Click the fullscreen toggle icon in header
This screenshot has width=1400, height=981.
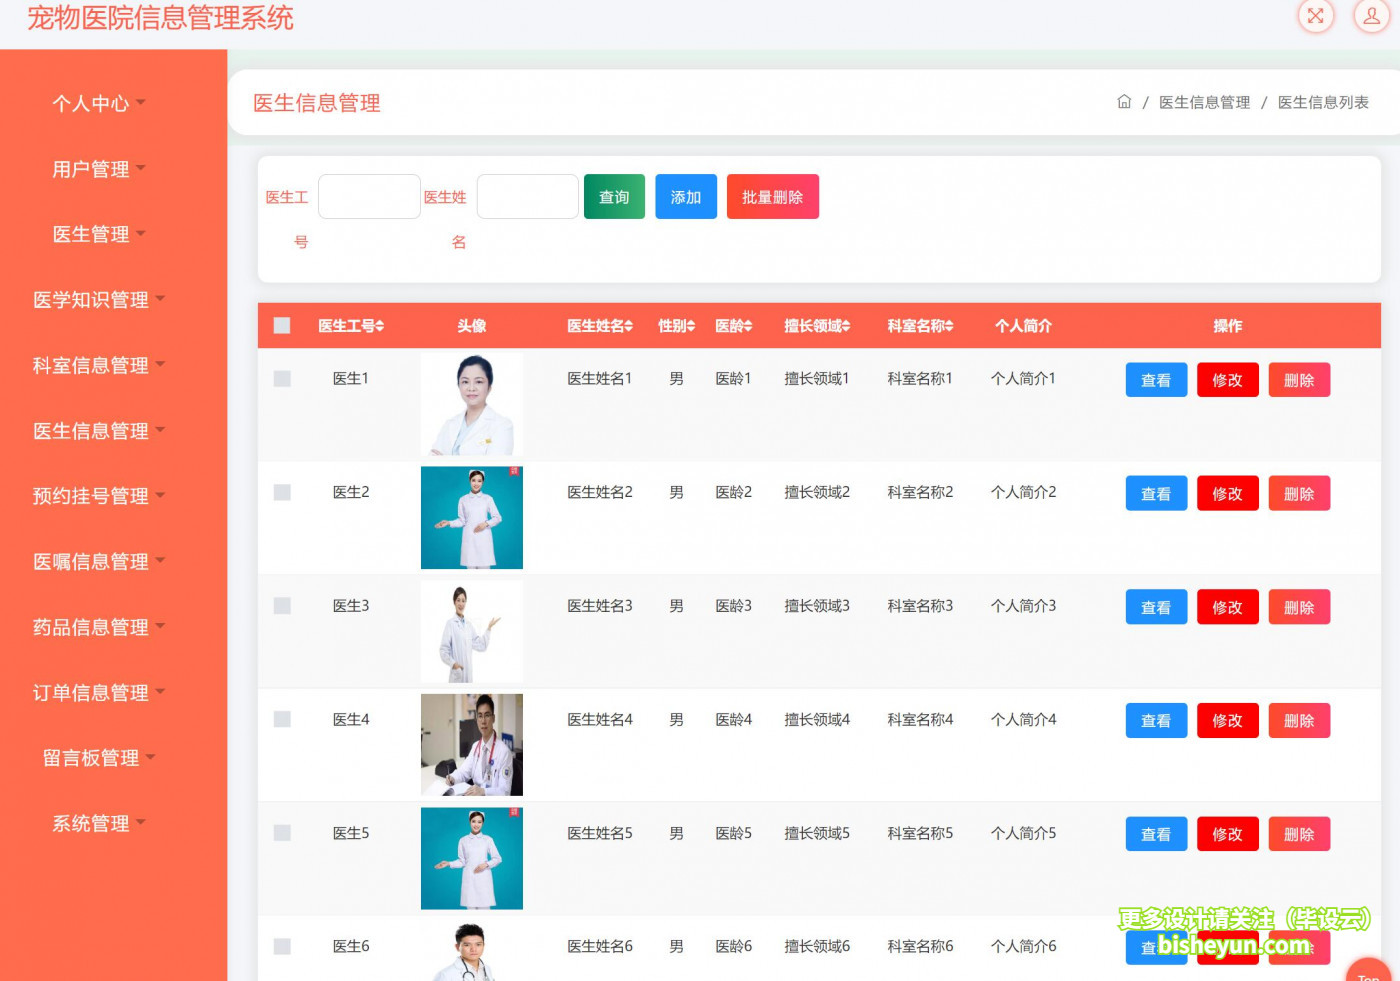coord(1316,16)
